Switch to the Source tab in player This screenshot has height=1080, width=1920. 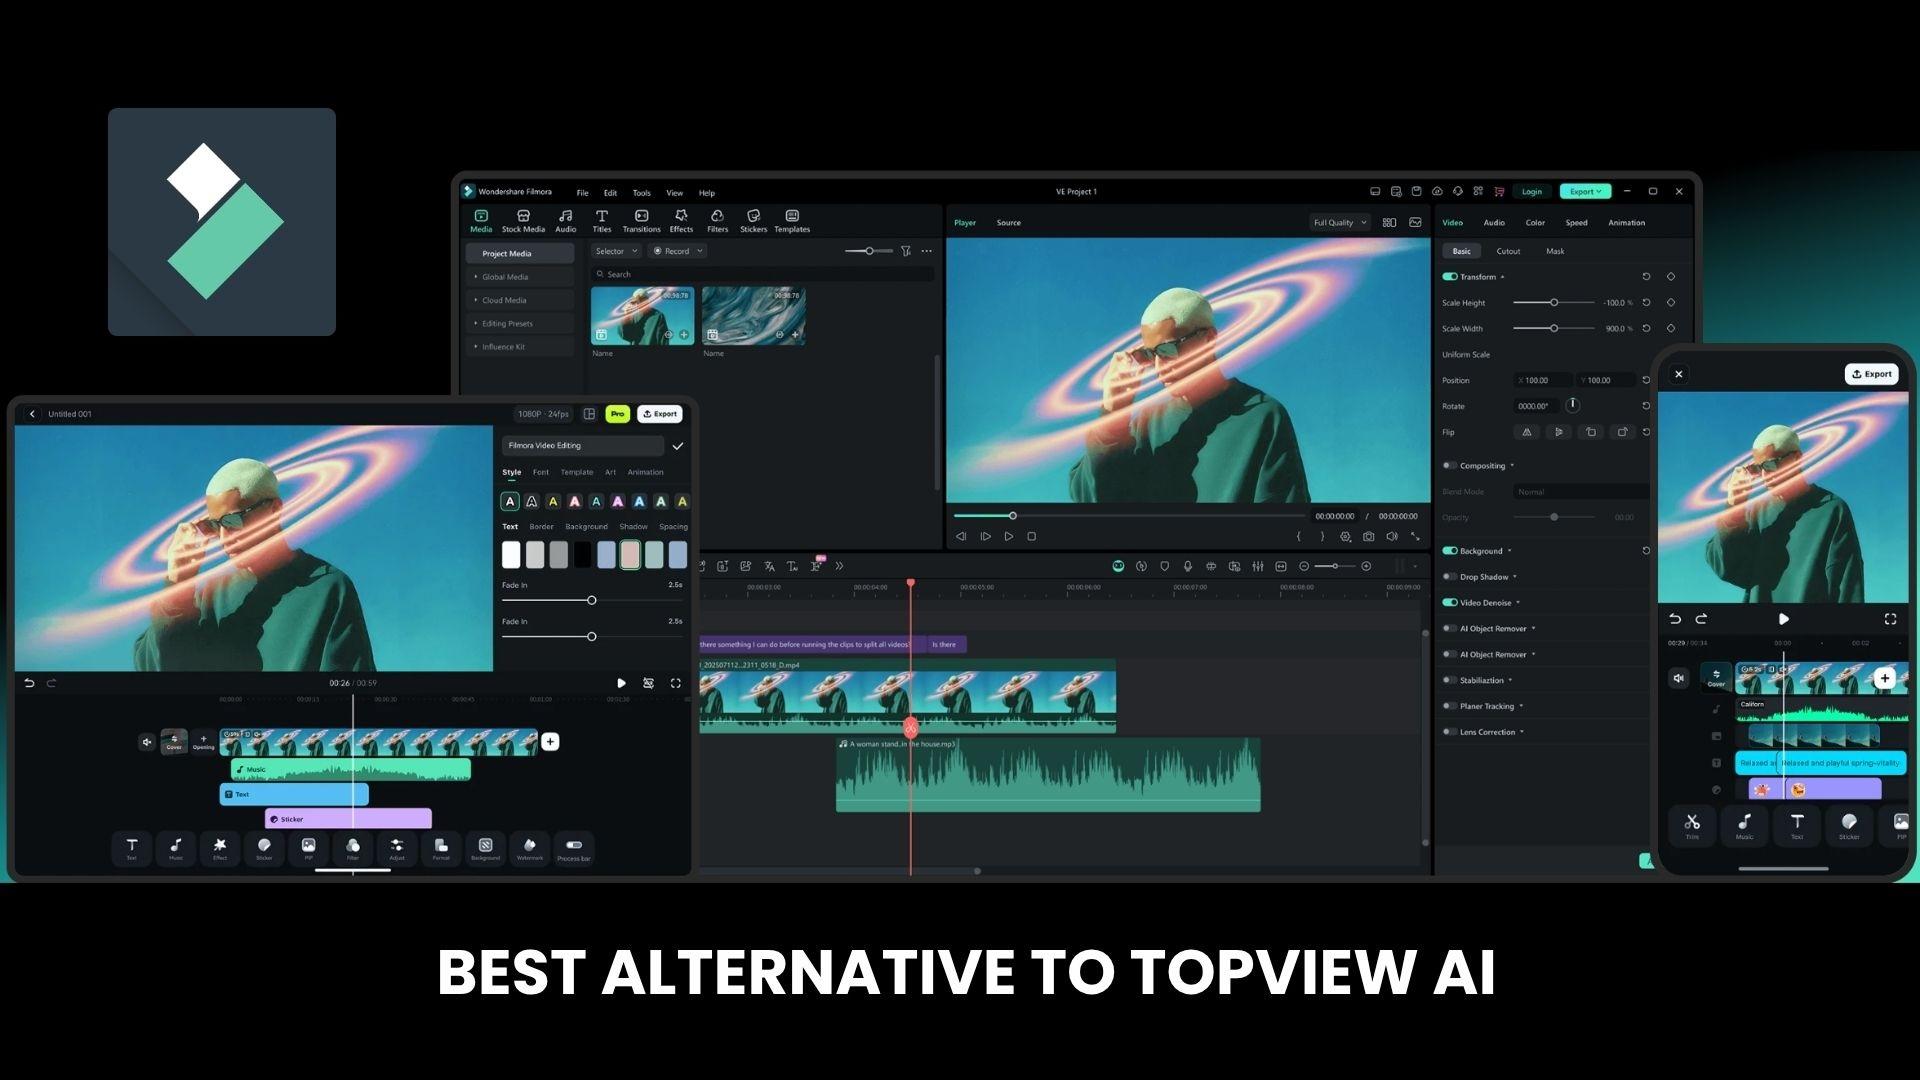click(x=1009, y=223)
